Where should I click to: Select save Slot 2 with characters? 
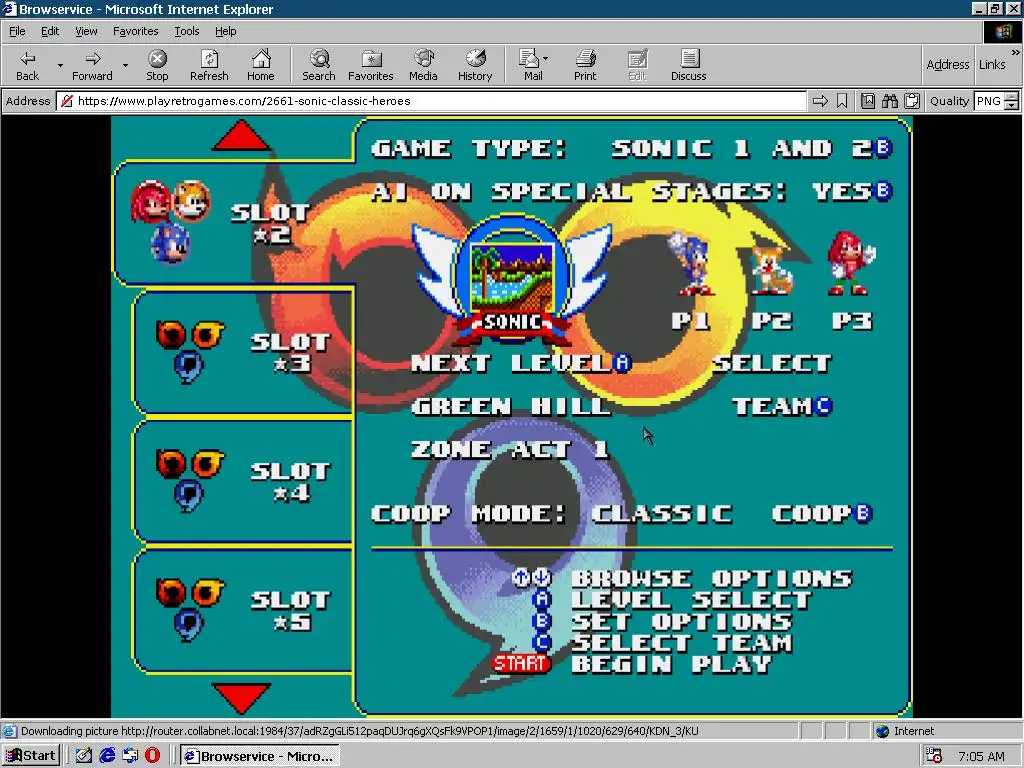233,222
